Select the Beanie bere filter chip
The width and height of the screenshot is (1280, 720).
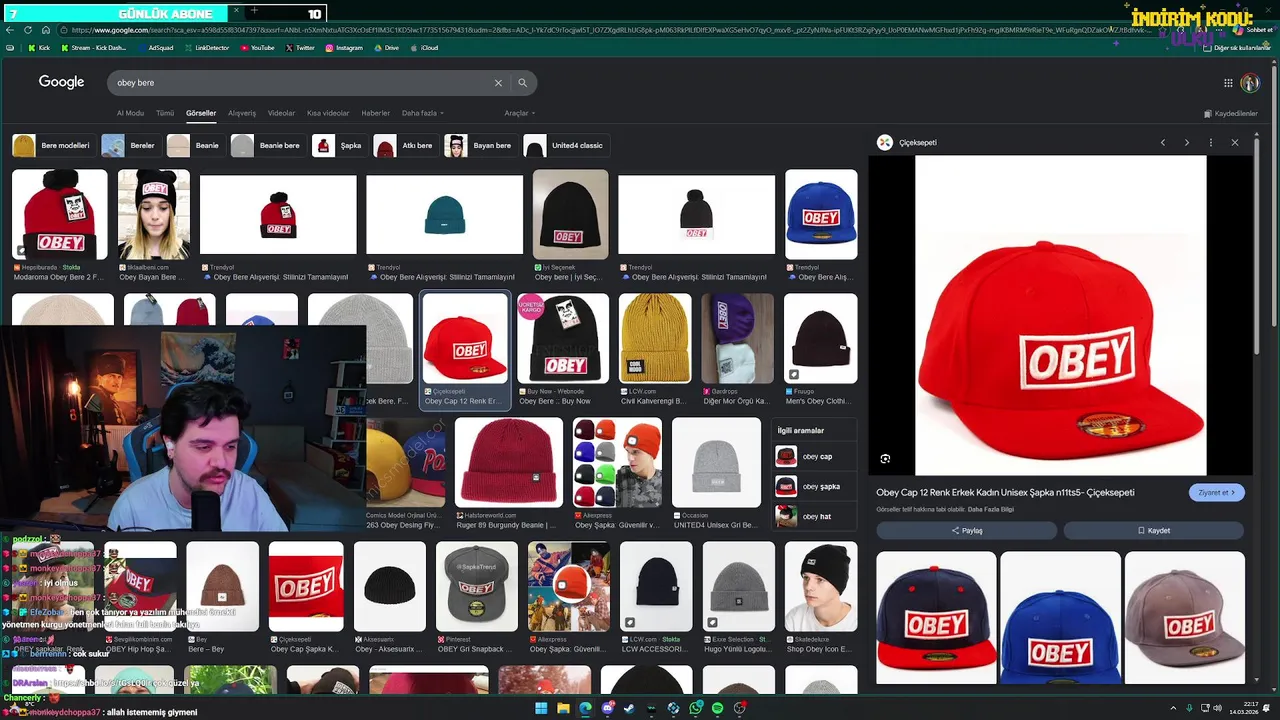(x=267, y=146)
